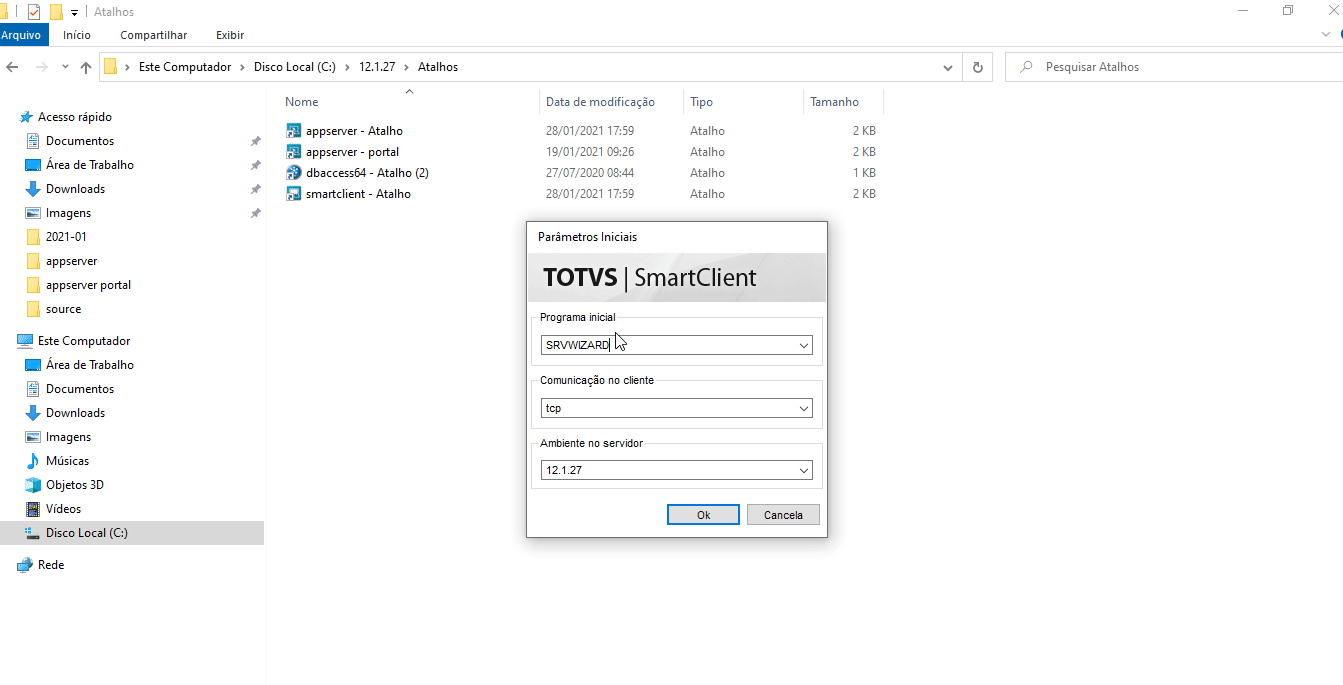Refresh the Atalhos folder view

(x=978, y=67)
